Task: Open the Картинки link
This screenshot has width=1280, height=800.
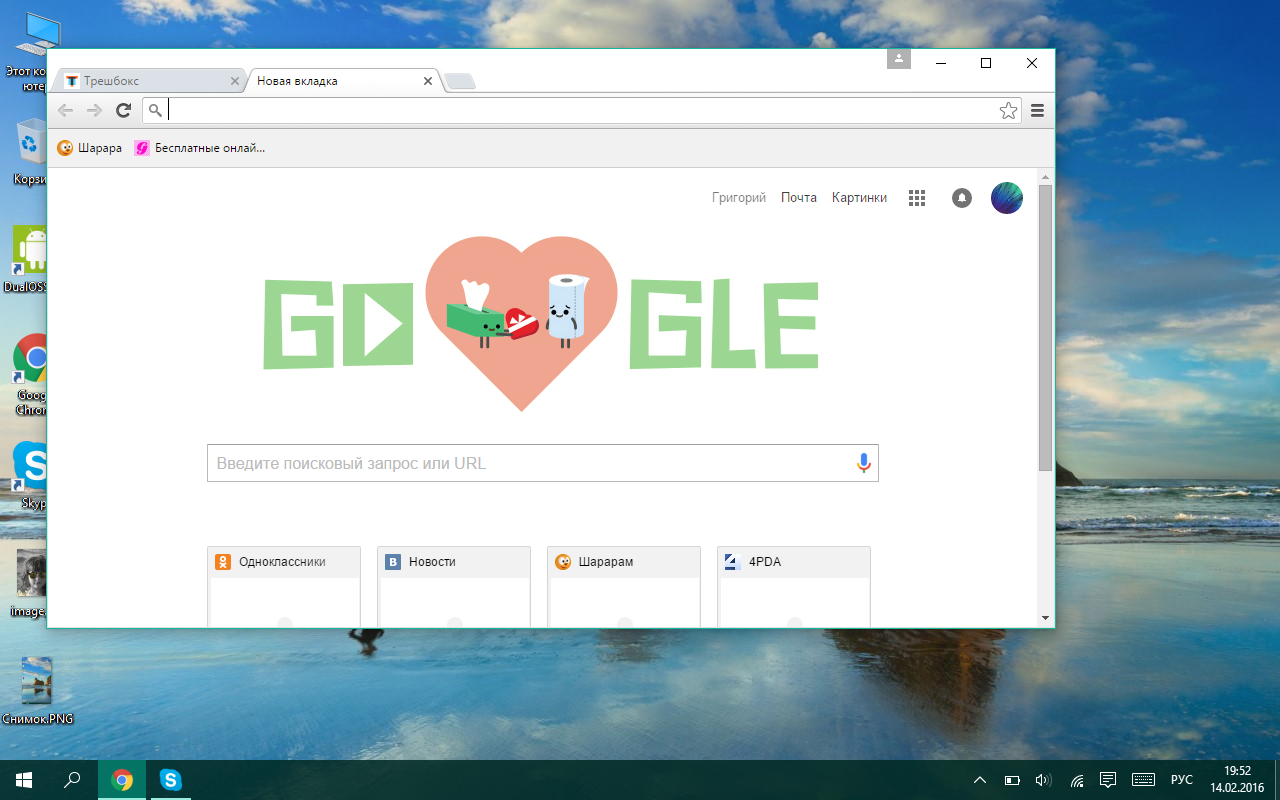Action: click(859, 198)
